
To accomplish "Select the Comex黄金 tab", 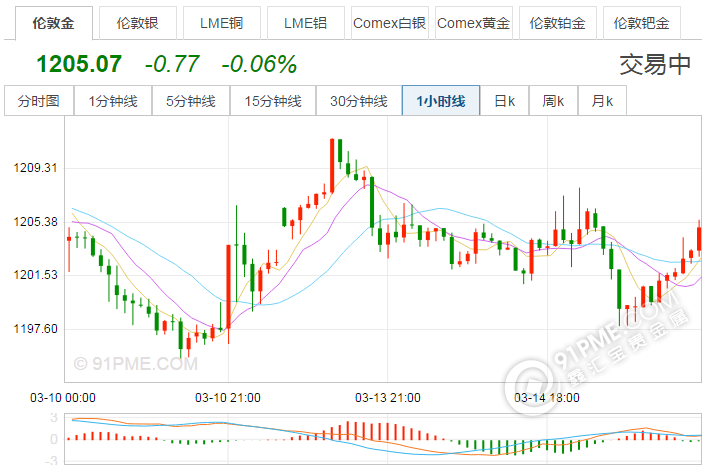I will (473, 21).
